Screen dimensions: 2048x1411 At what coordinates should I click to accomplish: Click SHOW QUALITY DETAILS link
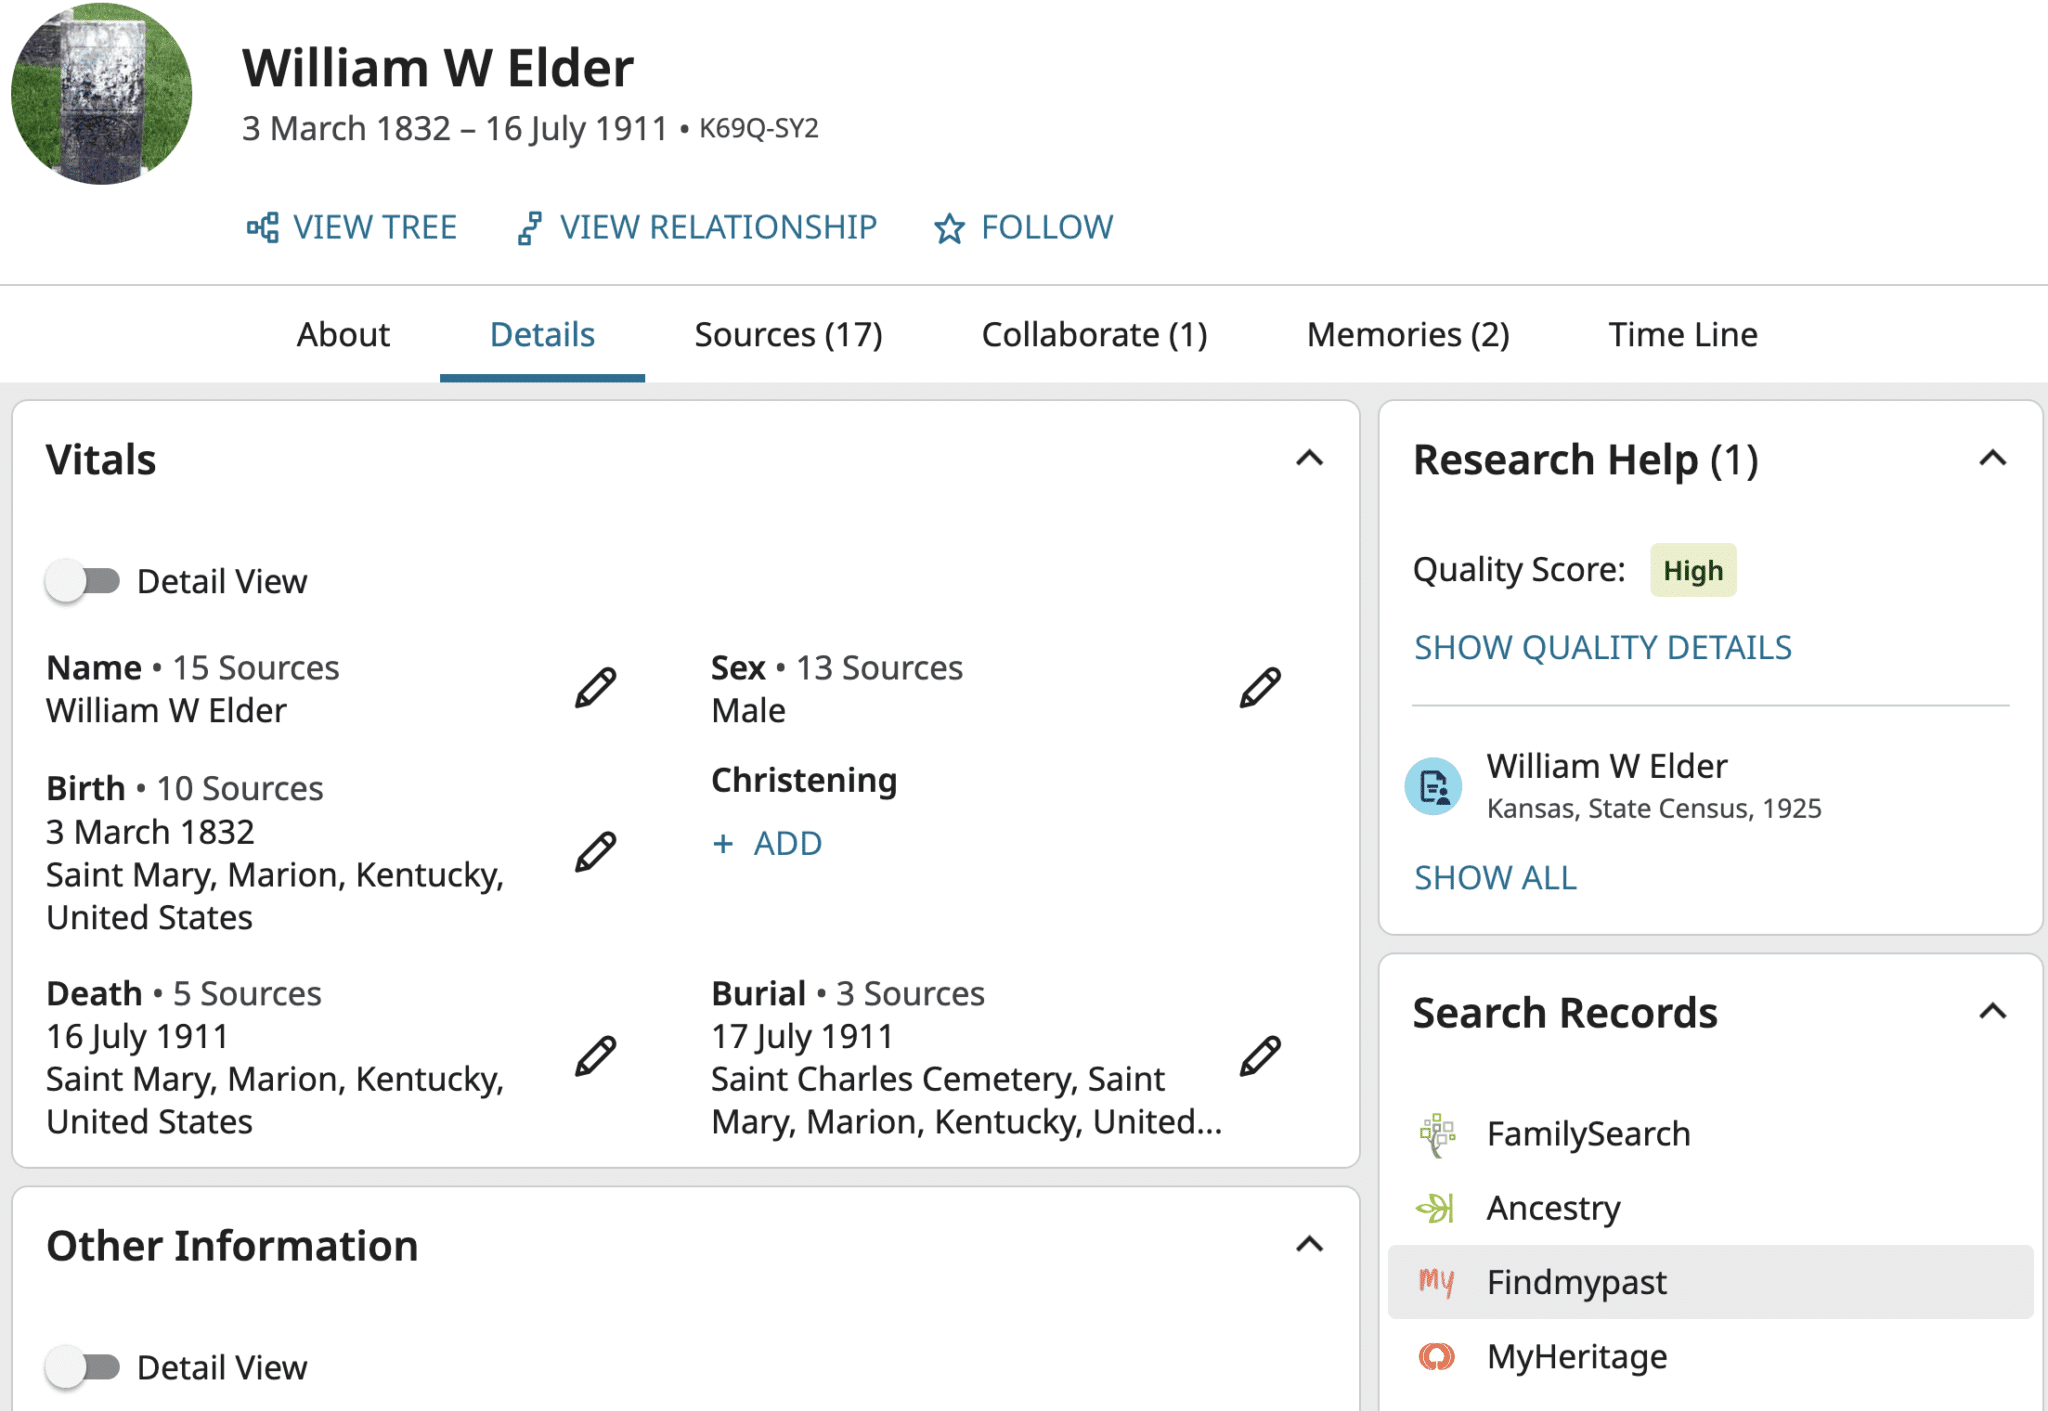point(1602,648)
